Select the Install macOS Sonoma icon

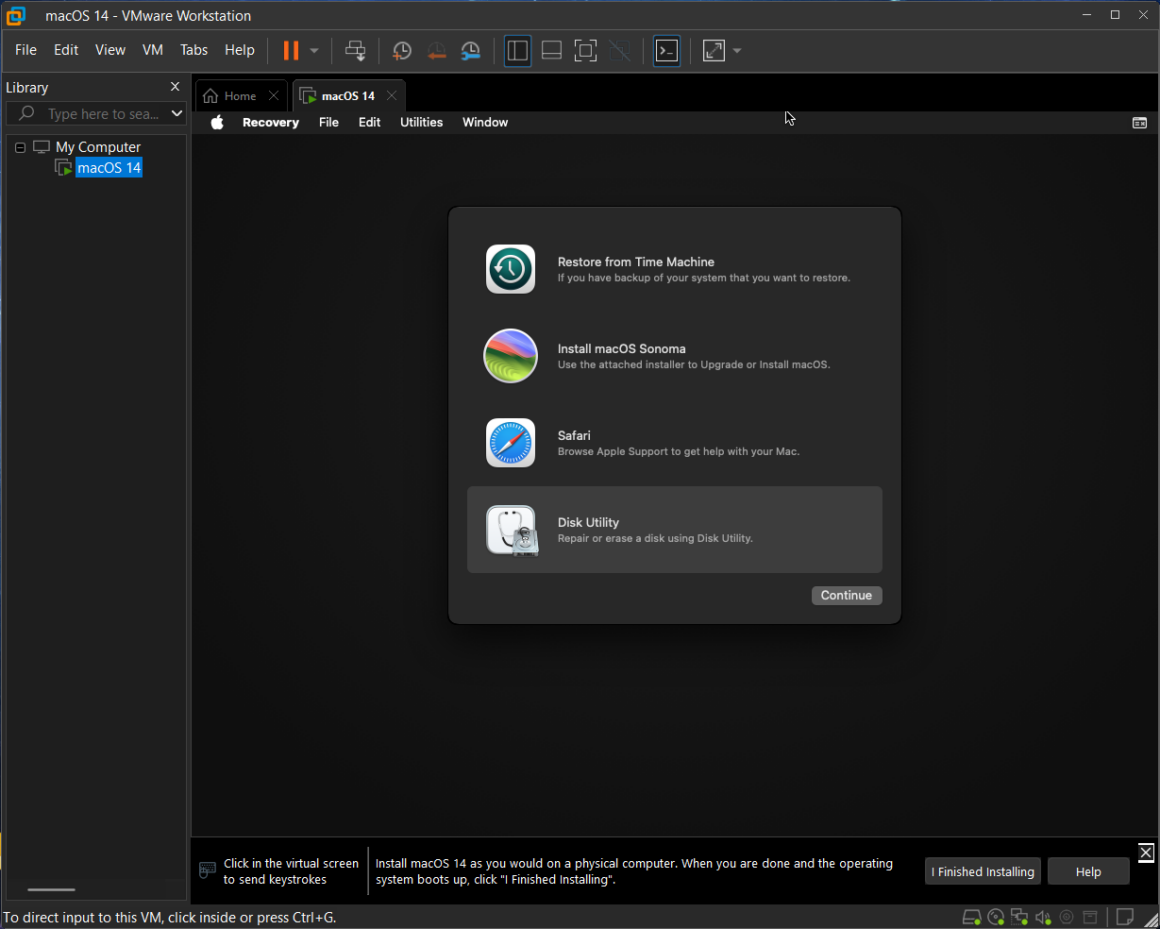coord(510,356)
